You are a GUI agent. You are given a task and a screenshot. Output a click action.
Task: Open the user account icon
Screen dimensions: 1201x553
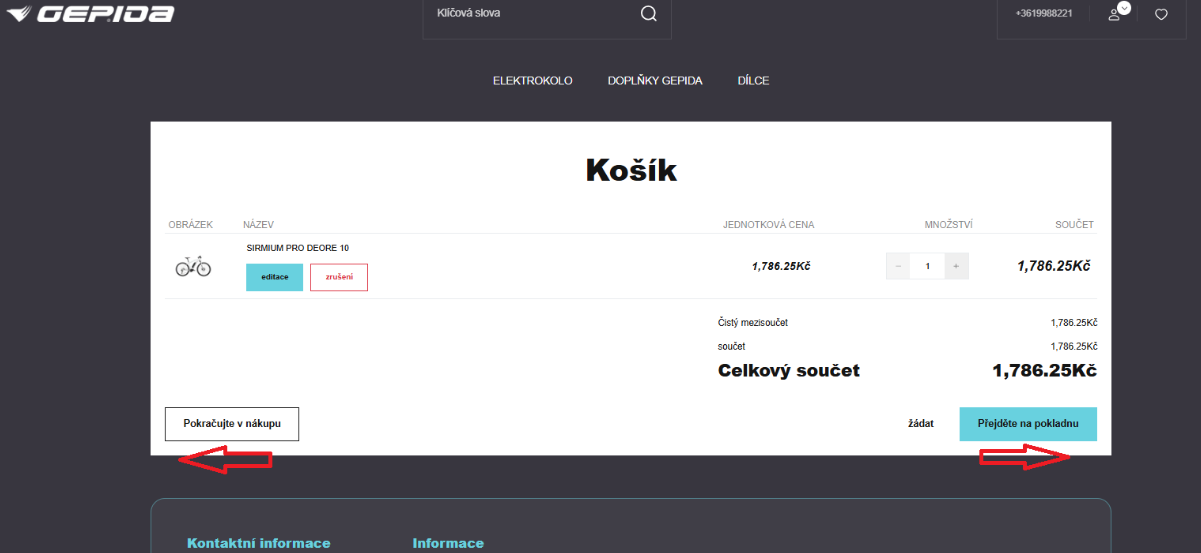1114,14
